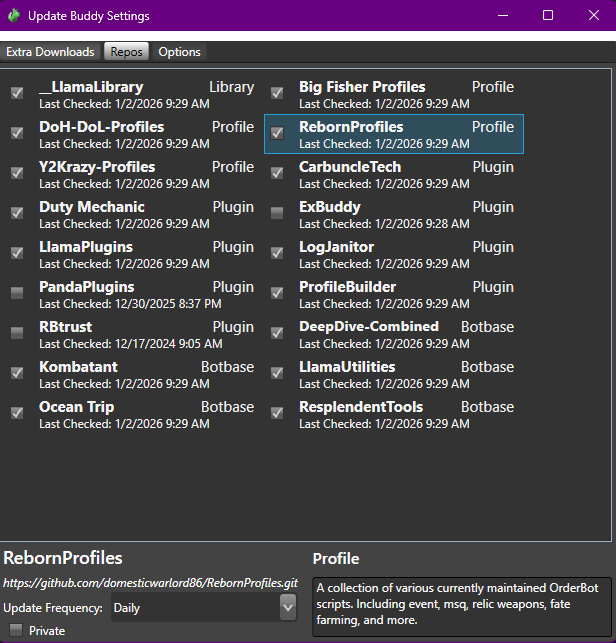Select the DoH-DoL-Profiles repo name
The height and width of the screenshot is (643, 616).
(x=101, y=127)
